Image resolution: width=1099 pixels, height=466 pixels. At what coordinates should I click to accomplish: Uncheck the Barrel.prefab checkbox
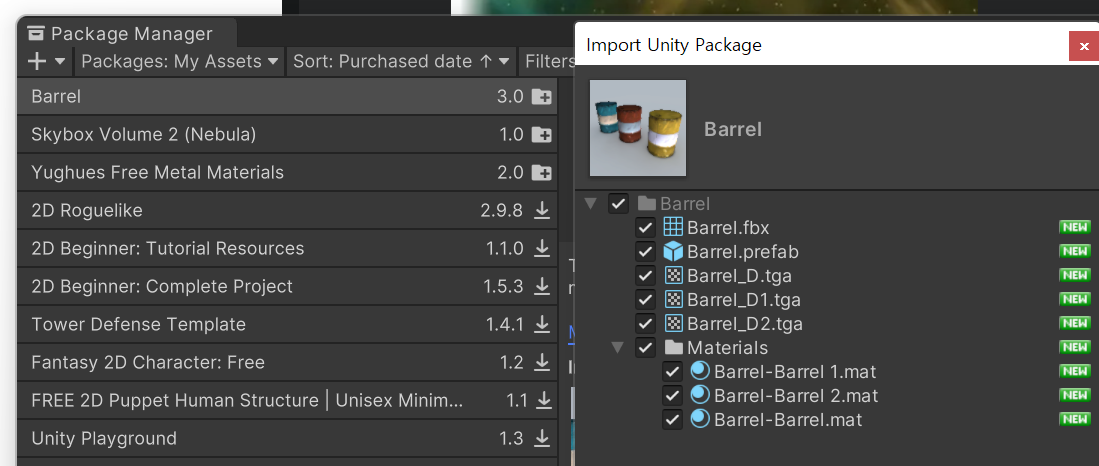point(645,252)
